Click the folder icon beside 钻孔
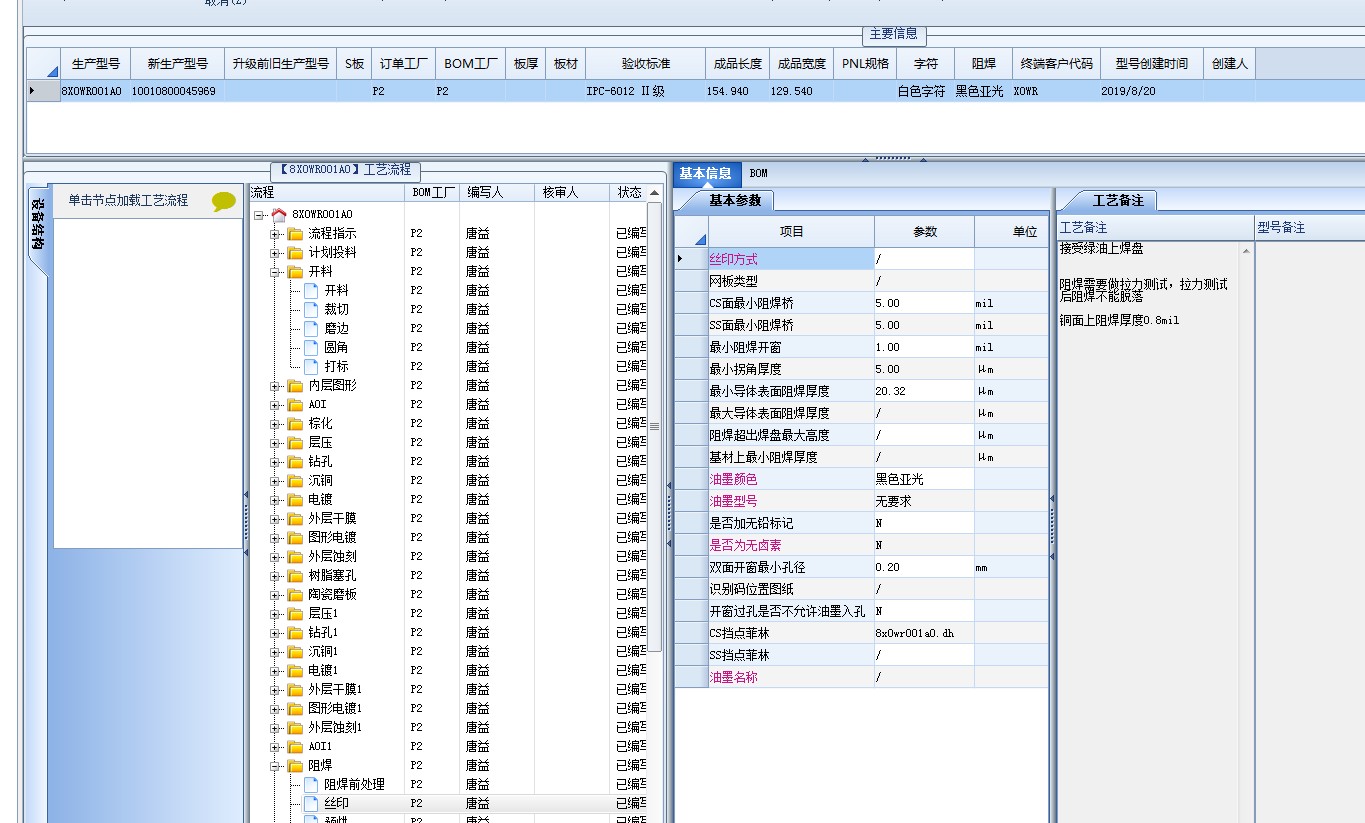This screenshot has width=1365, height=823. [x=295, y=462]
